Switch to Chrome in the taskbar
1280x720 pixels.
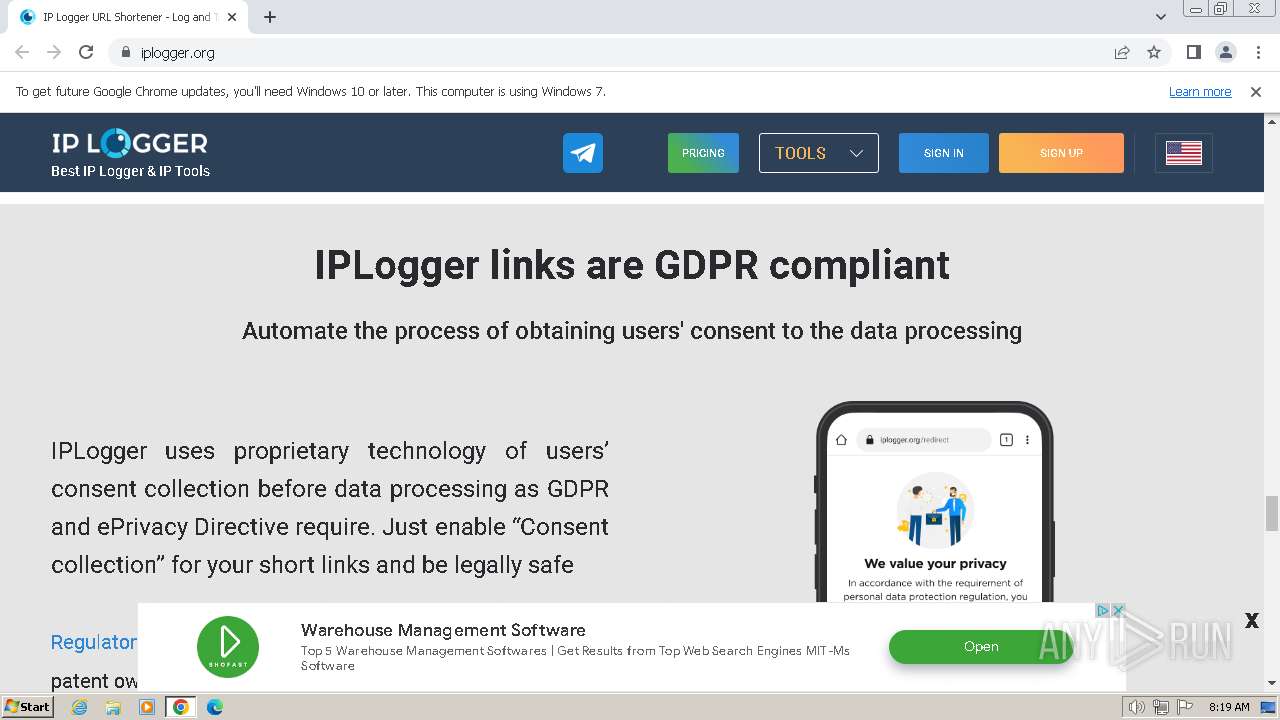[x=181, y=707]
